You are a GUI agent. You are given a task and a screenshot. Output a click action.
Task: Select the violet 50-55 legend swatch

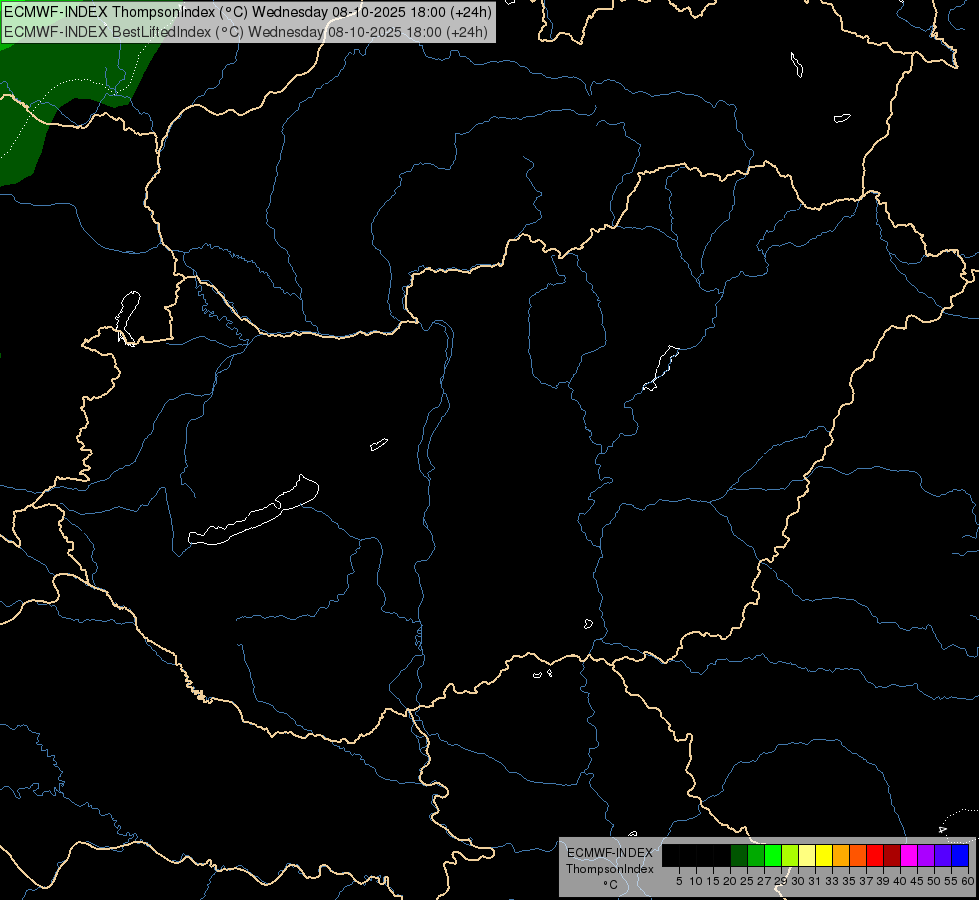coord(943,855)
